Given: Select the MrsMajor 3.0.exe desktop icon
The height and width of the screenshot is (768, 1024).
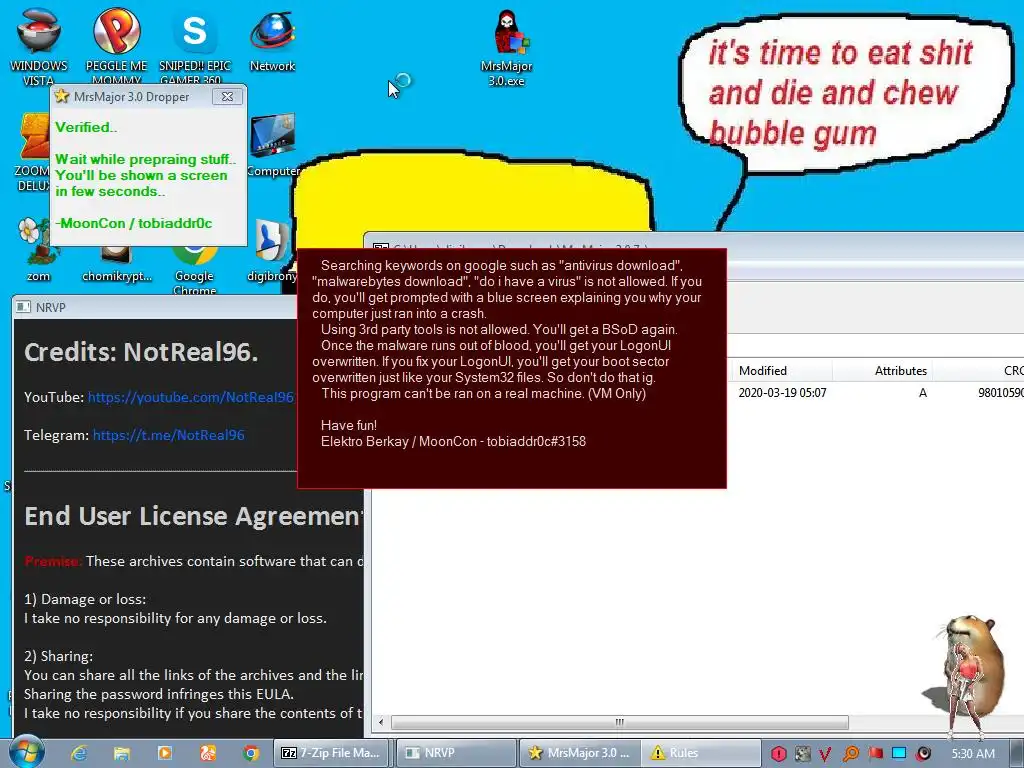Looking at the screenshot, I should pos(507,47).
